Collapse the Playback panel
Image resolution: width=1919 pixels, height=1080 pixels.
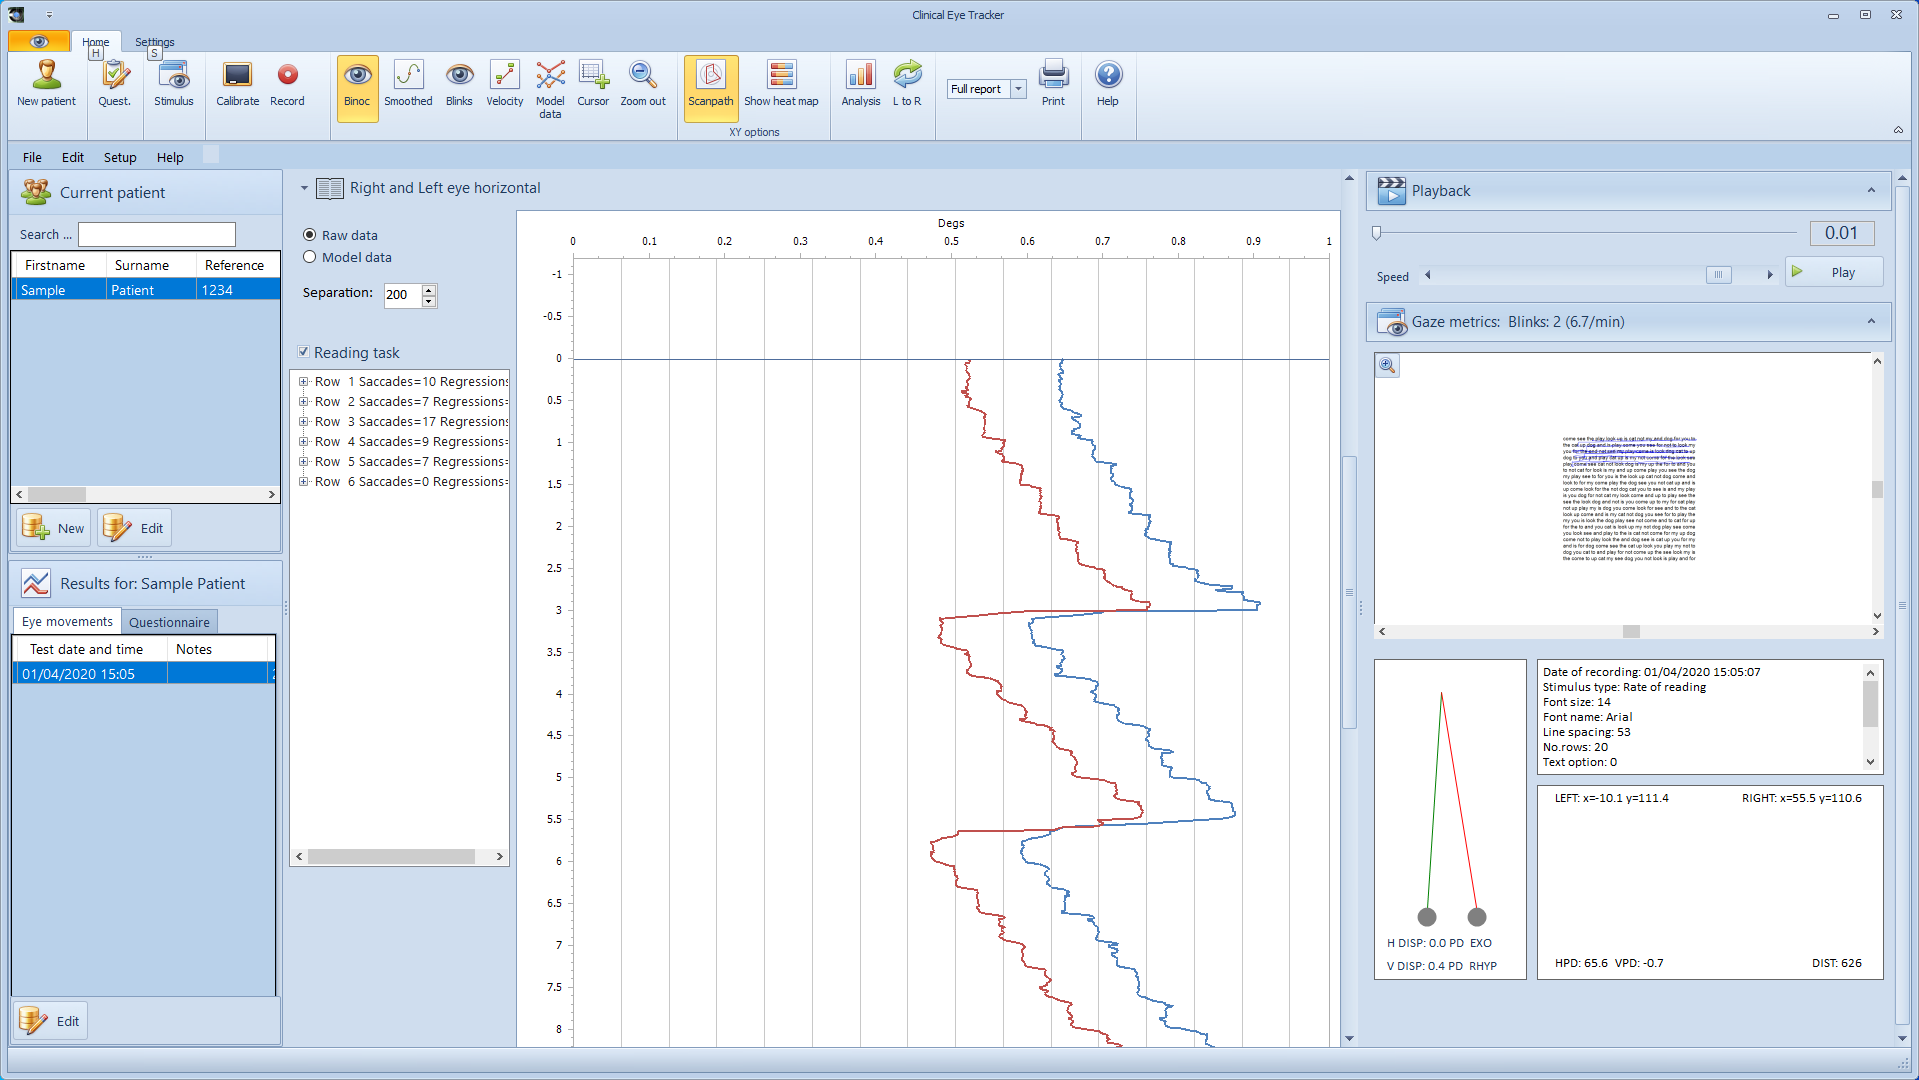click(x=1871, y=191)
